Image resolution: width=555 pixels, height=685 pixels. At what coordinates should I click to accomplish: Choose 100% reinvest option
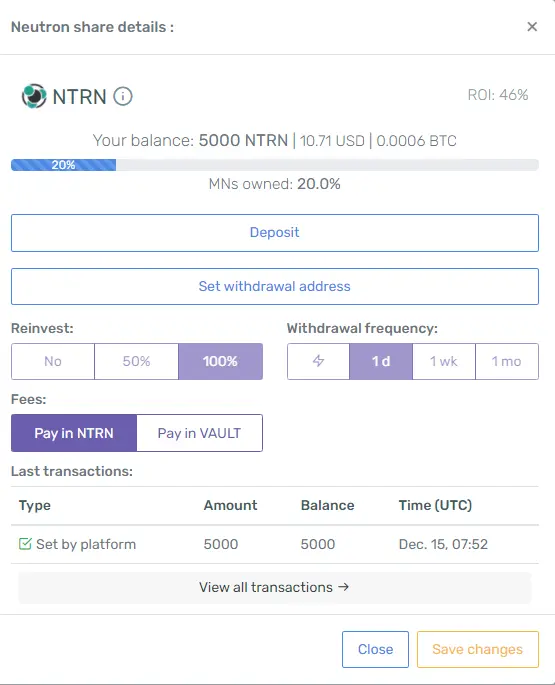click(x=220, y=361)
